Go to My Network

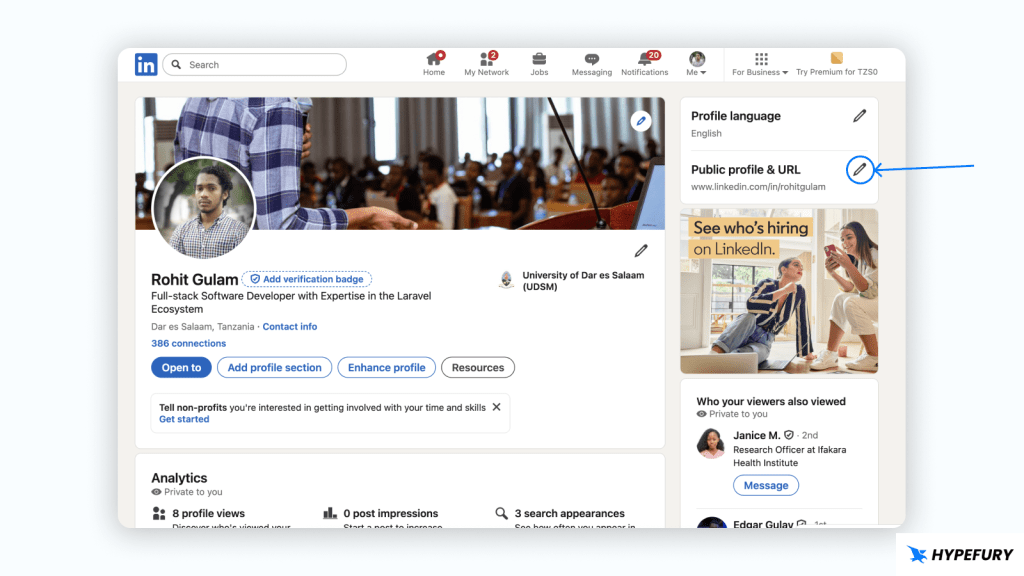click(486, 62)
